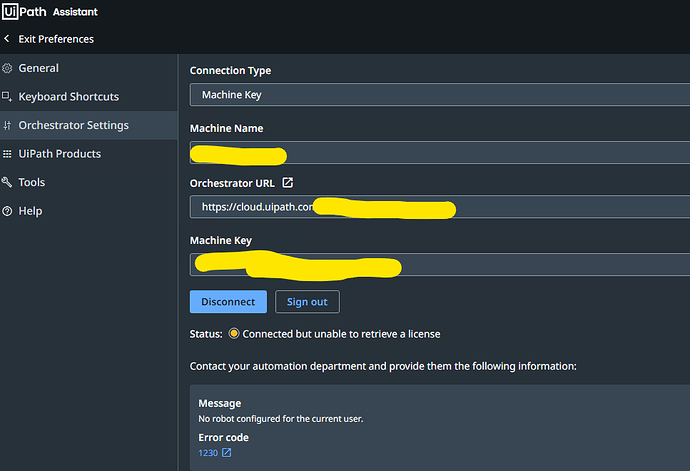Viewport: 690px width, 471px height.
Task: Click the Help question mark icon
Action: pyautogui.click(x=7, y=211)
